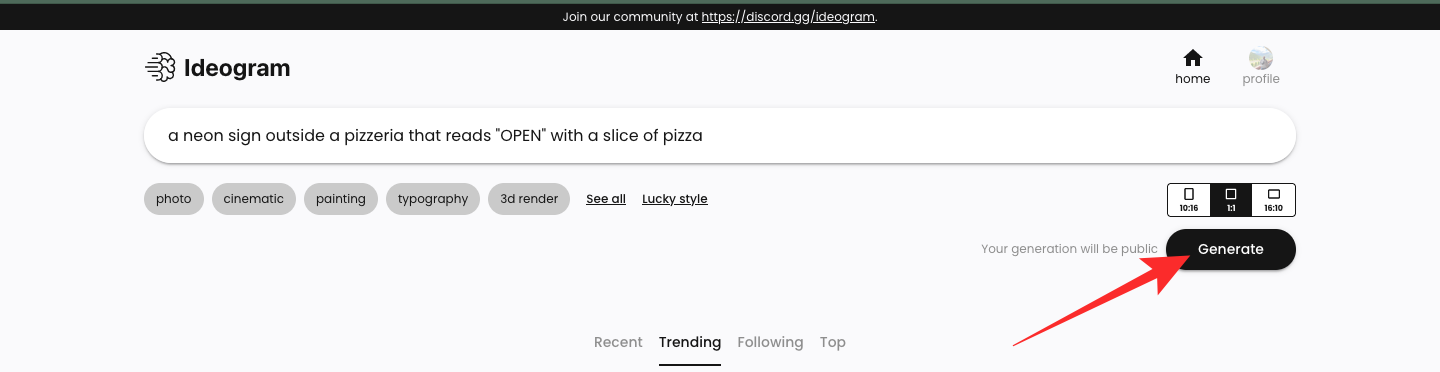Toggle the cinematic style tag
1440x372 pixels.
coord(254,199)
